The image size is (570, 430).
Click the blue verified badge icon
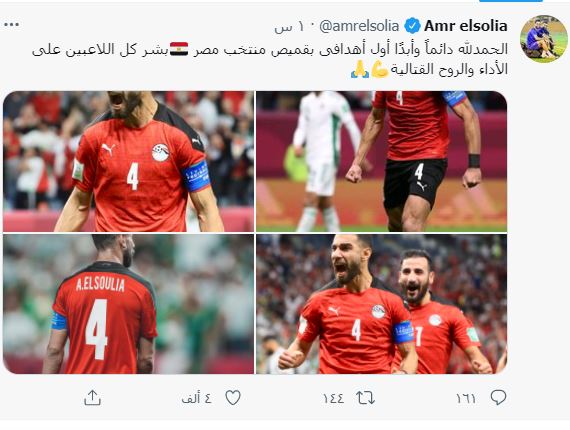coord(412,26)
